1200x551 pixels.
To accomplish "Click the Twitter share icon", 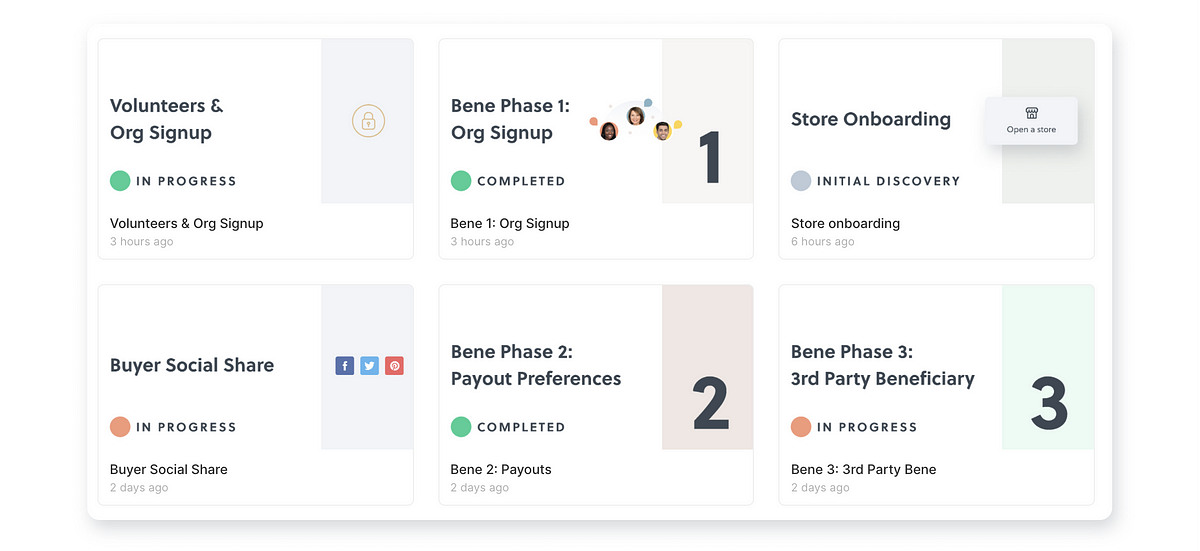I will point(370,366).
